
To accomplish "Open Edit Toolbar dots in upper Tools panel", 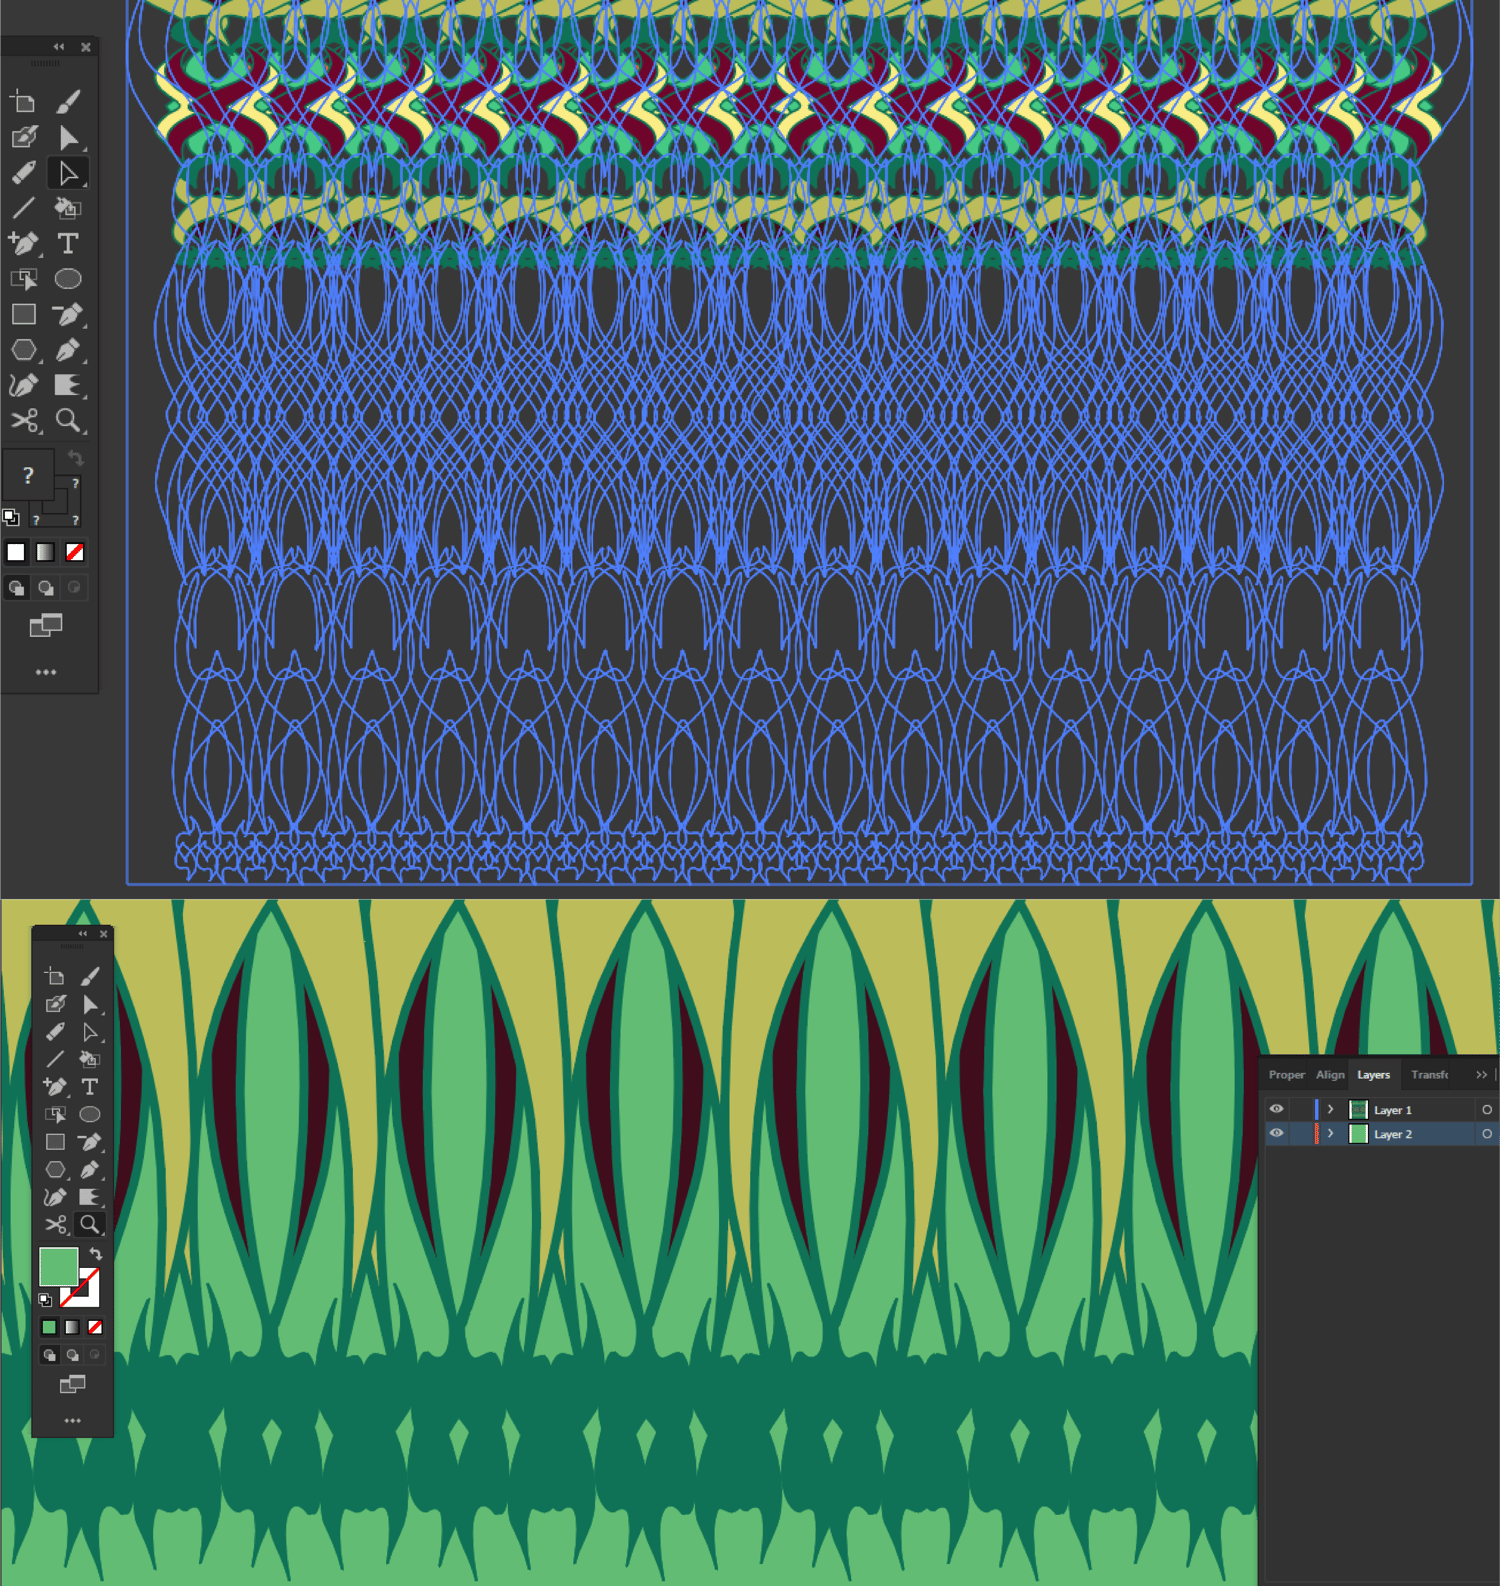I will pos(46,672).
